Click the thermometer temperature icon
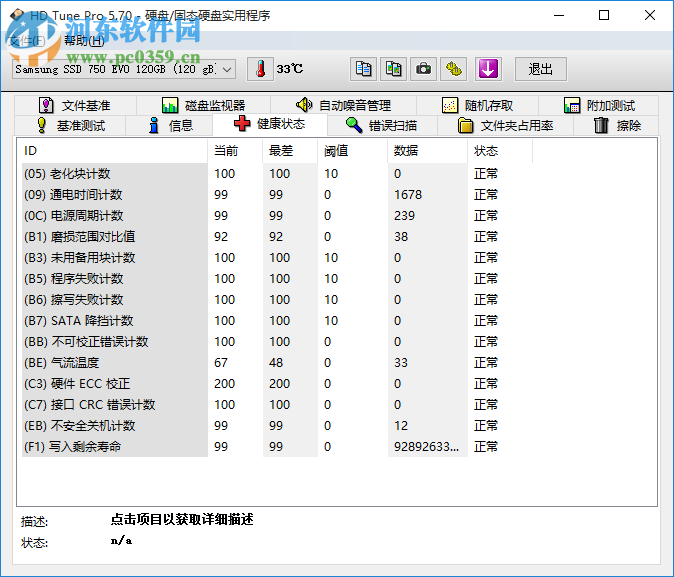The width and height of the screenshot is (674, 577). [x=260, y=69]
